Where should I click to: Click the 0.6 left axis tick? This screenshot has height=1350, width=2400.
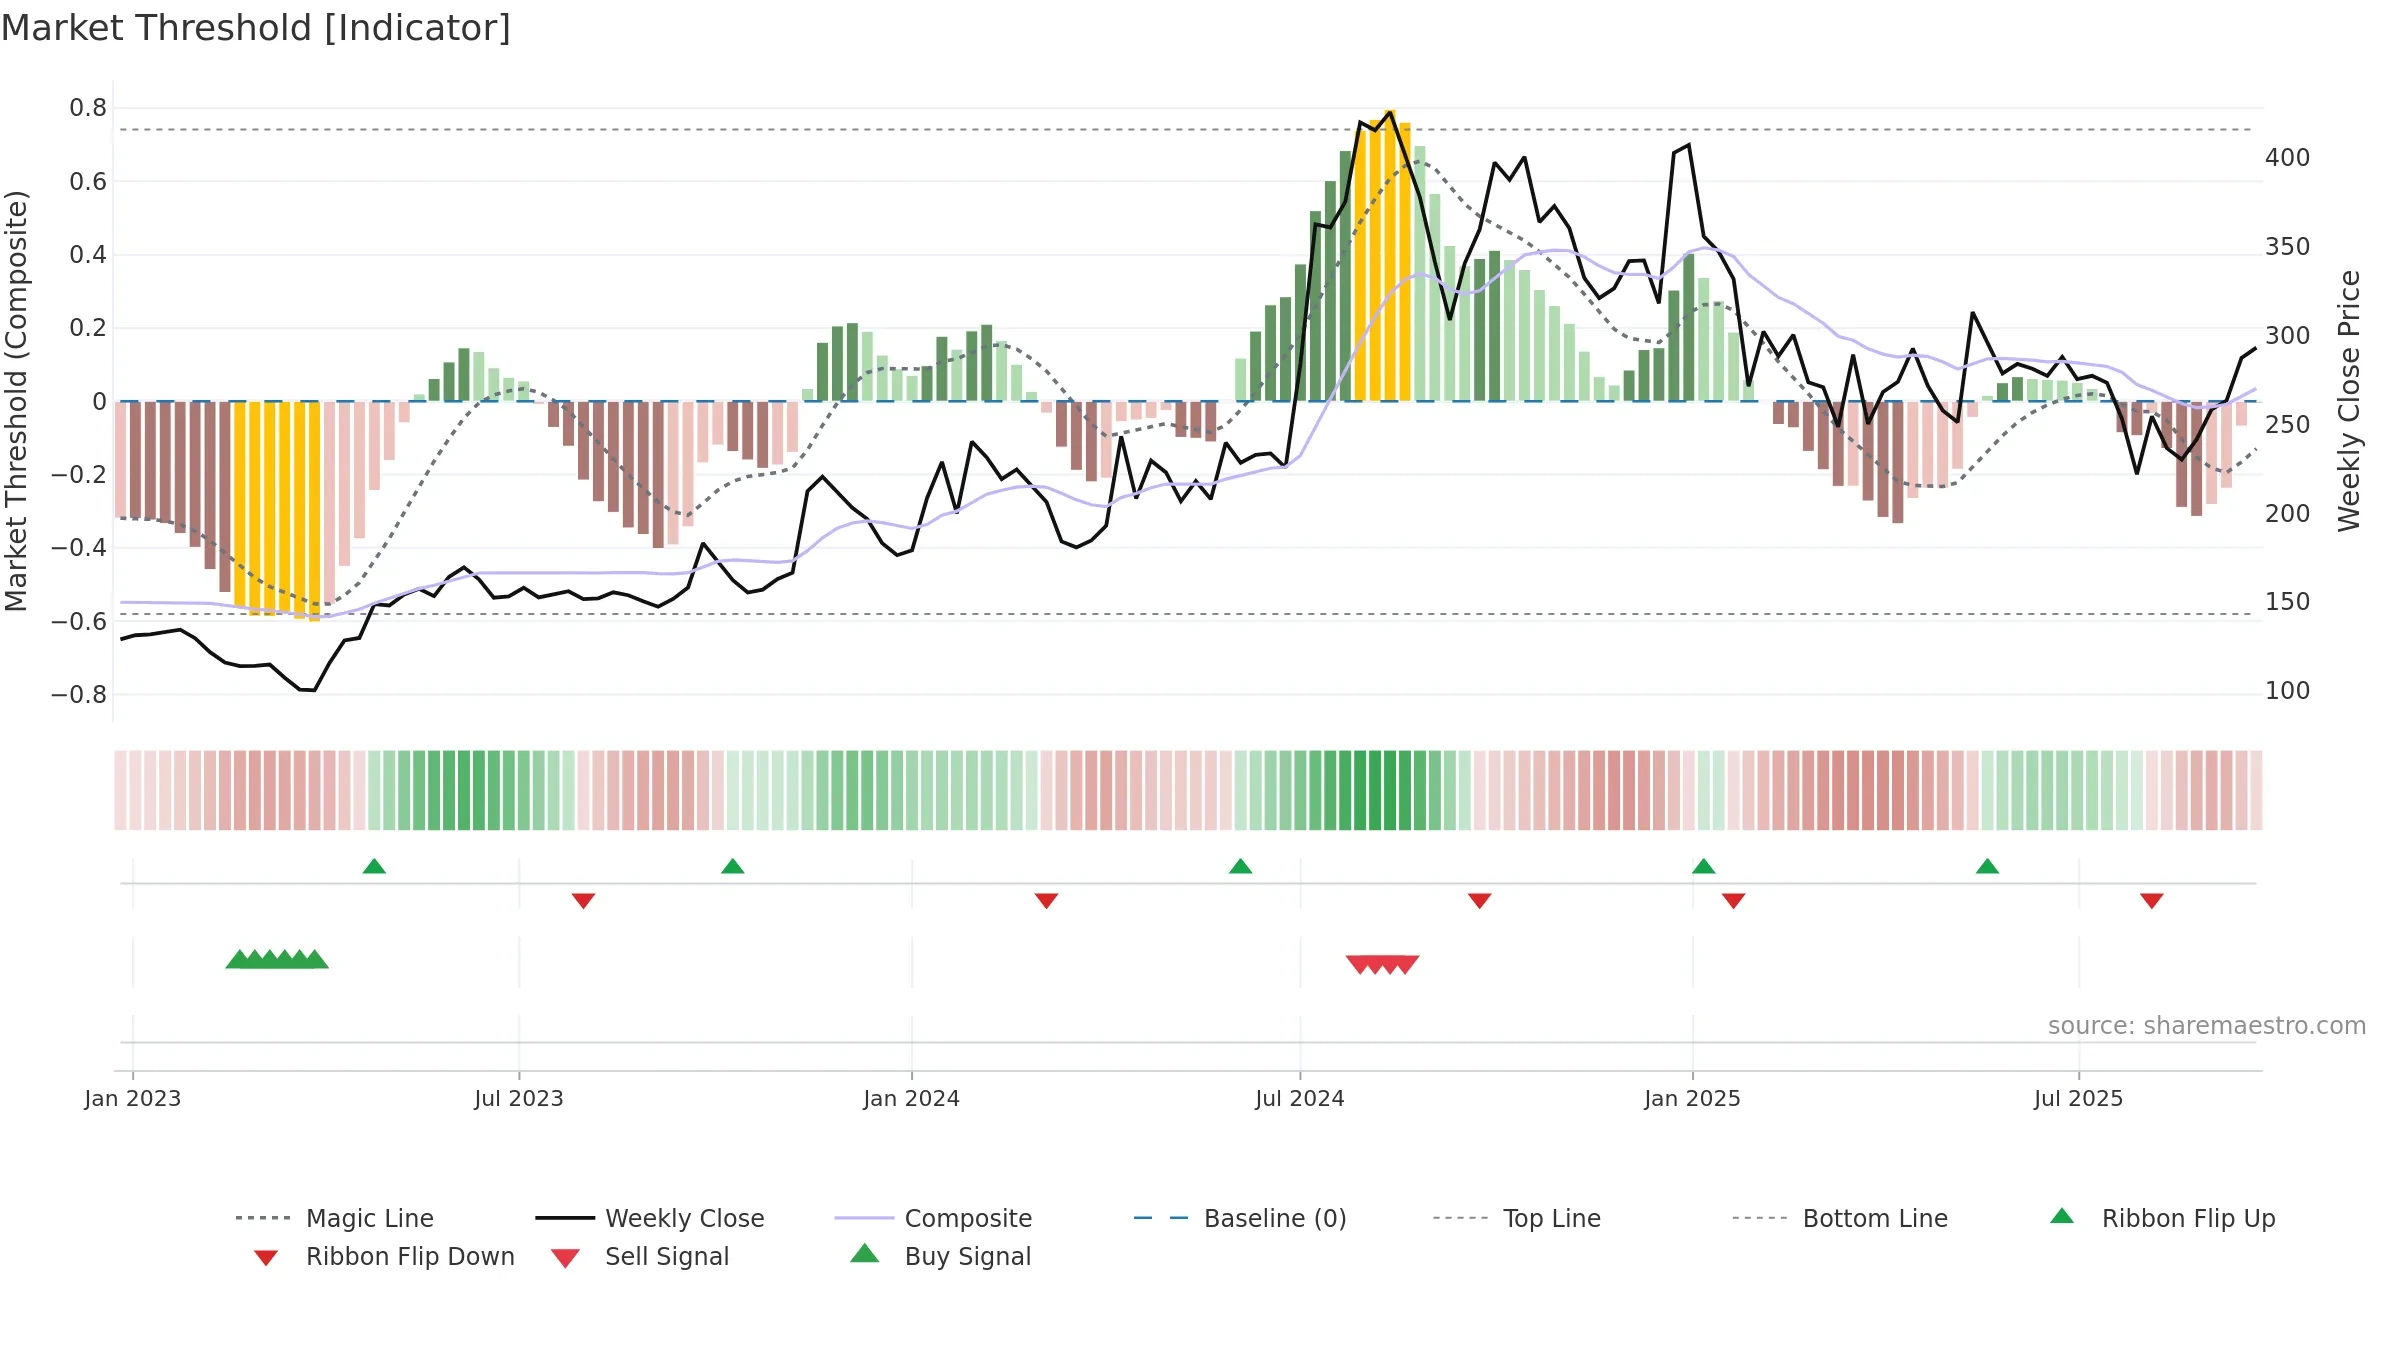(88, 181)
